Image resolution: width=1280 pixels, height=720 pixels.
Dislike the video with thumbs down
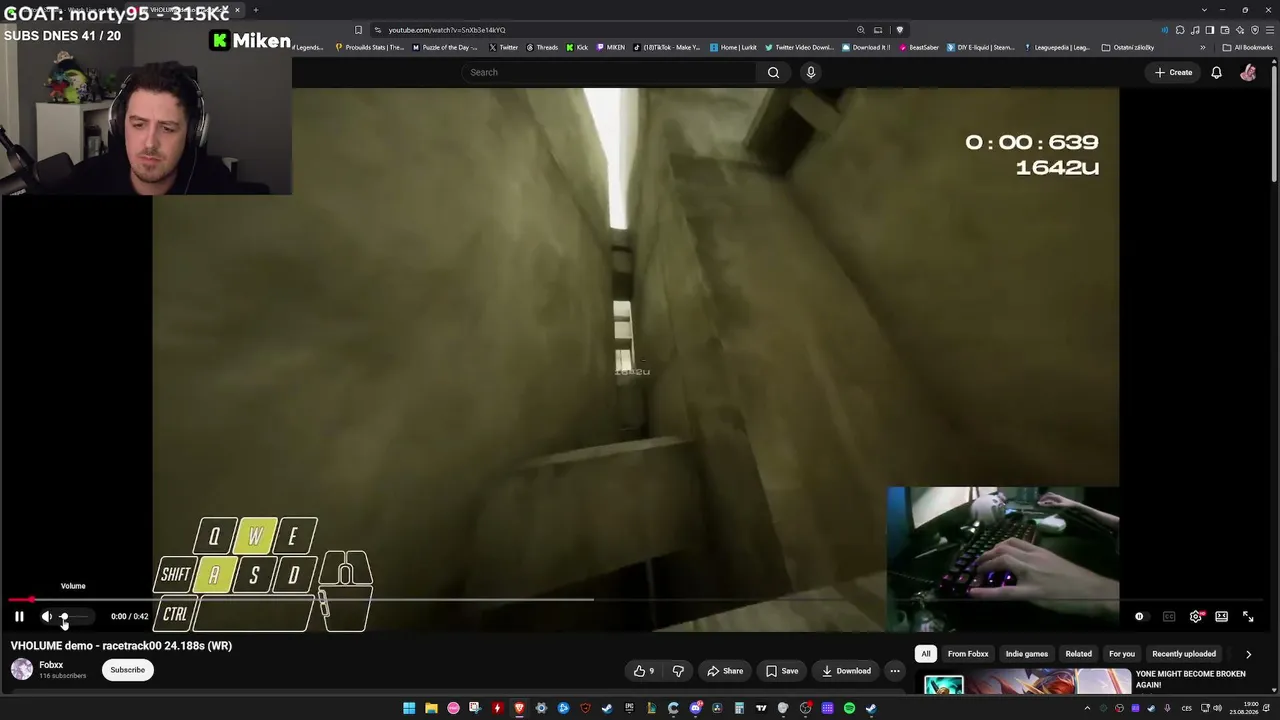click(678, 671)
